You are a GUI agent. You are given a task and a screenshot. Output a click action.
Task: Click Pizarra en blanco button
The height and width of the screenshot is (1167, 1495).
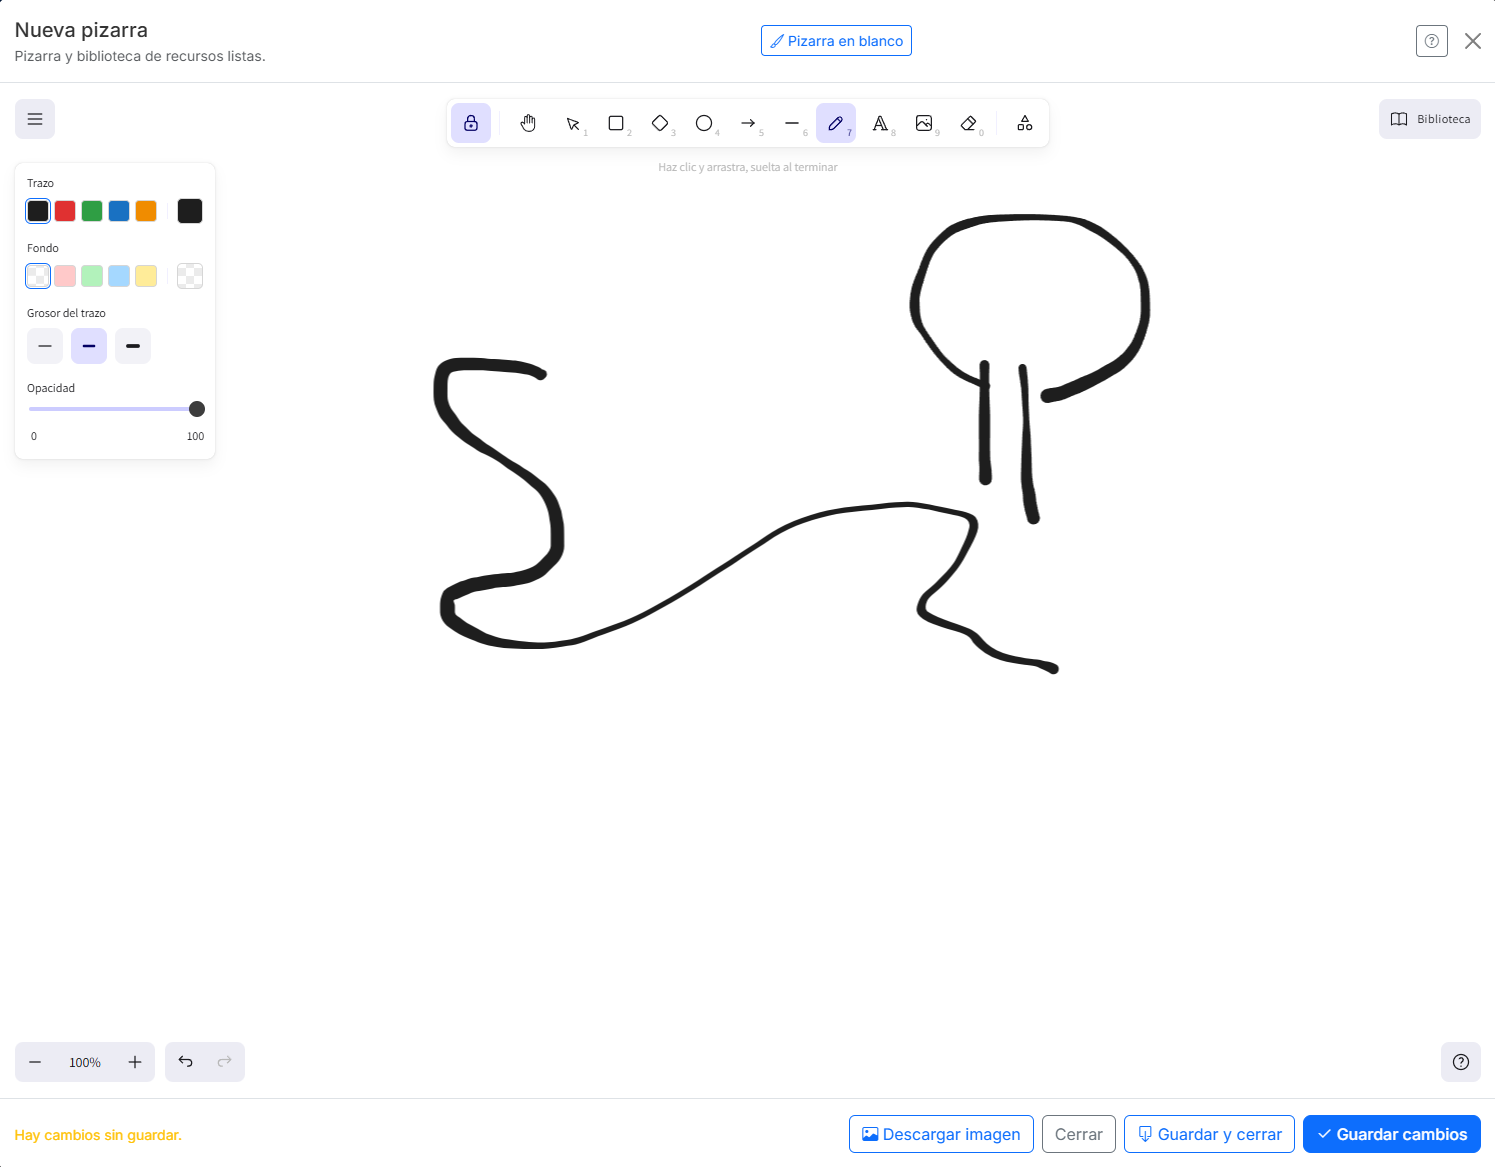pyautogui.click(x=836, y=41)
